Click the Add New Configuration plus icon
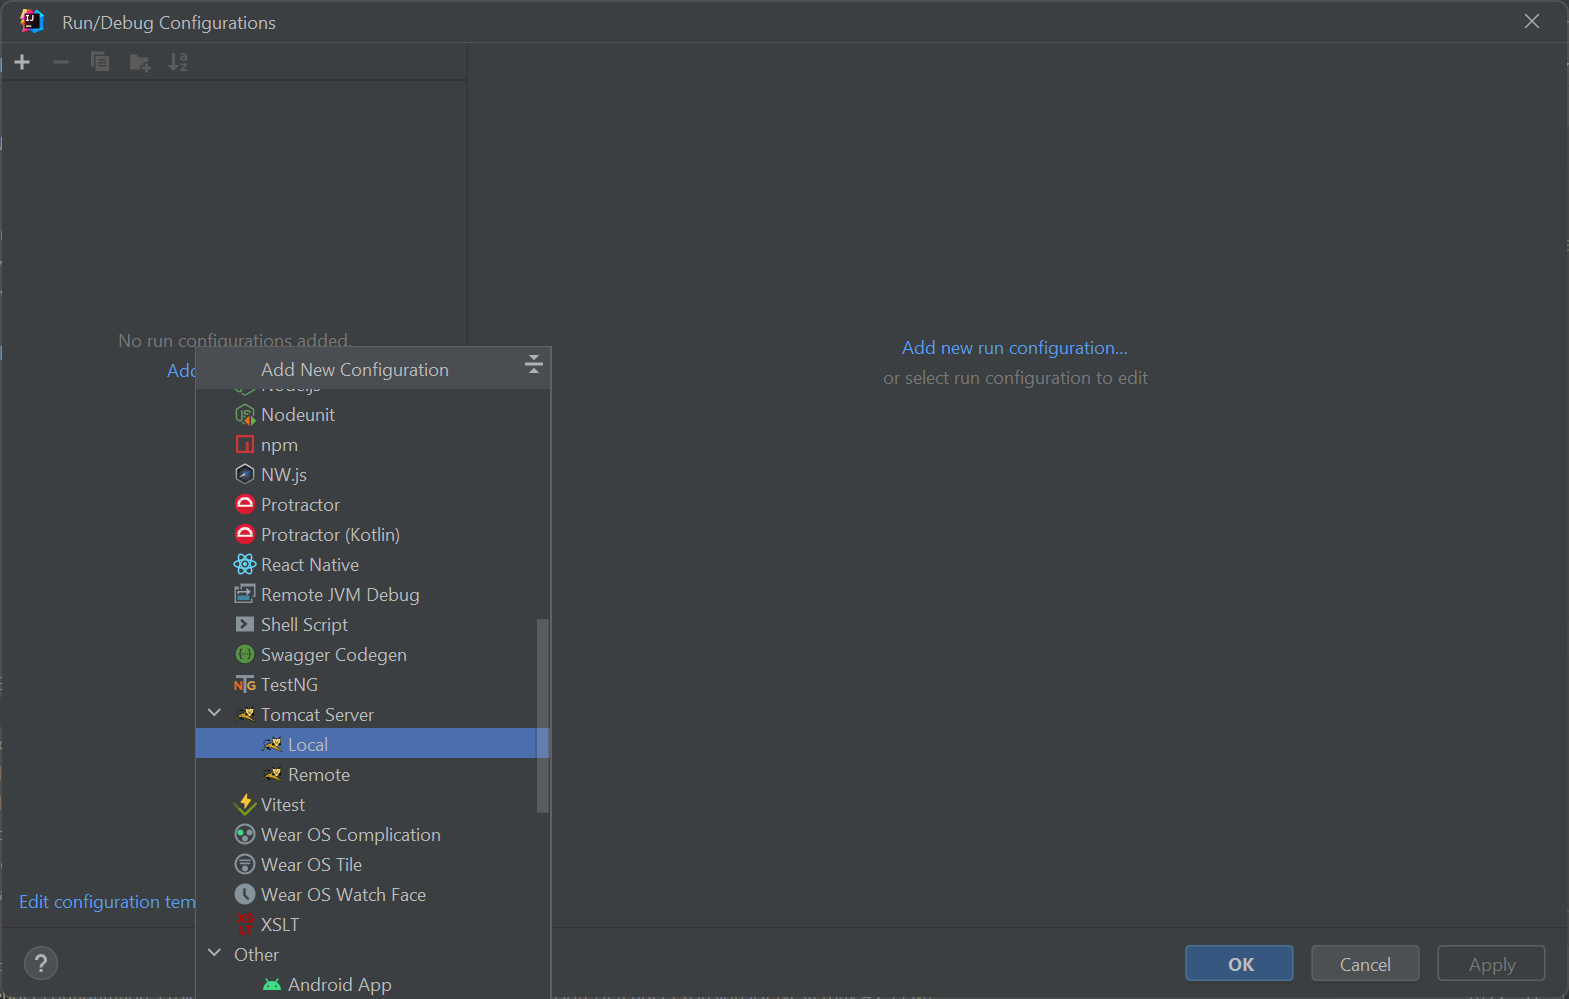1569x999 pixels. pyautogui.click(x=22, y=62)
